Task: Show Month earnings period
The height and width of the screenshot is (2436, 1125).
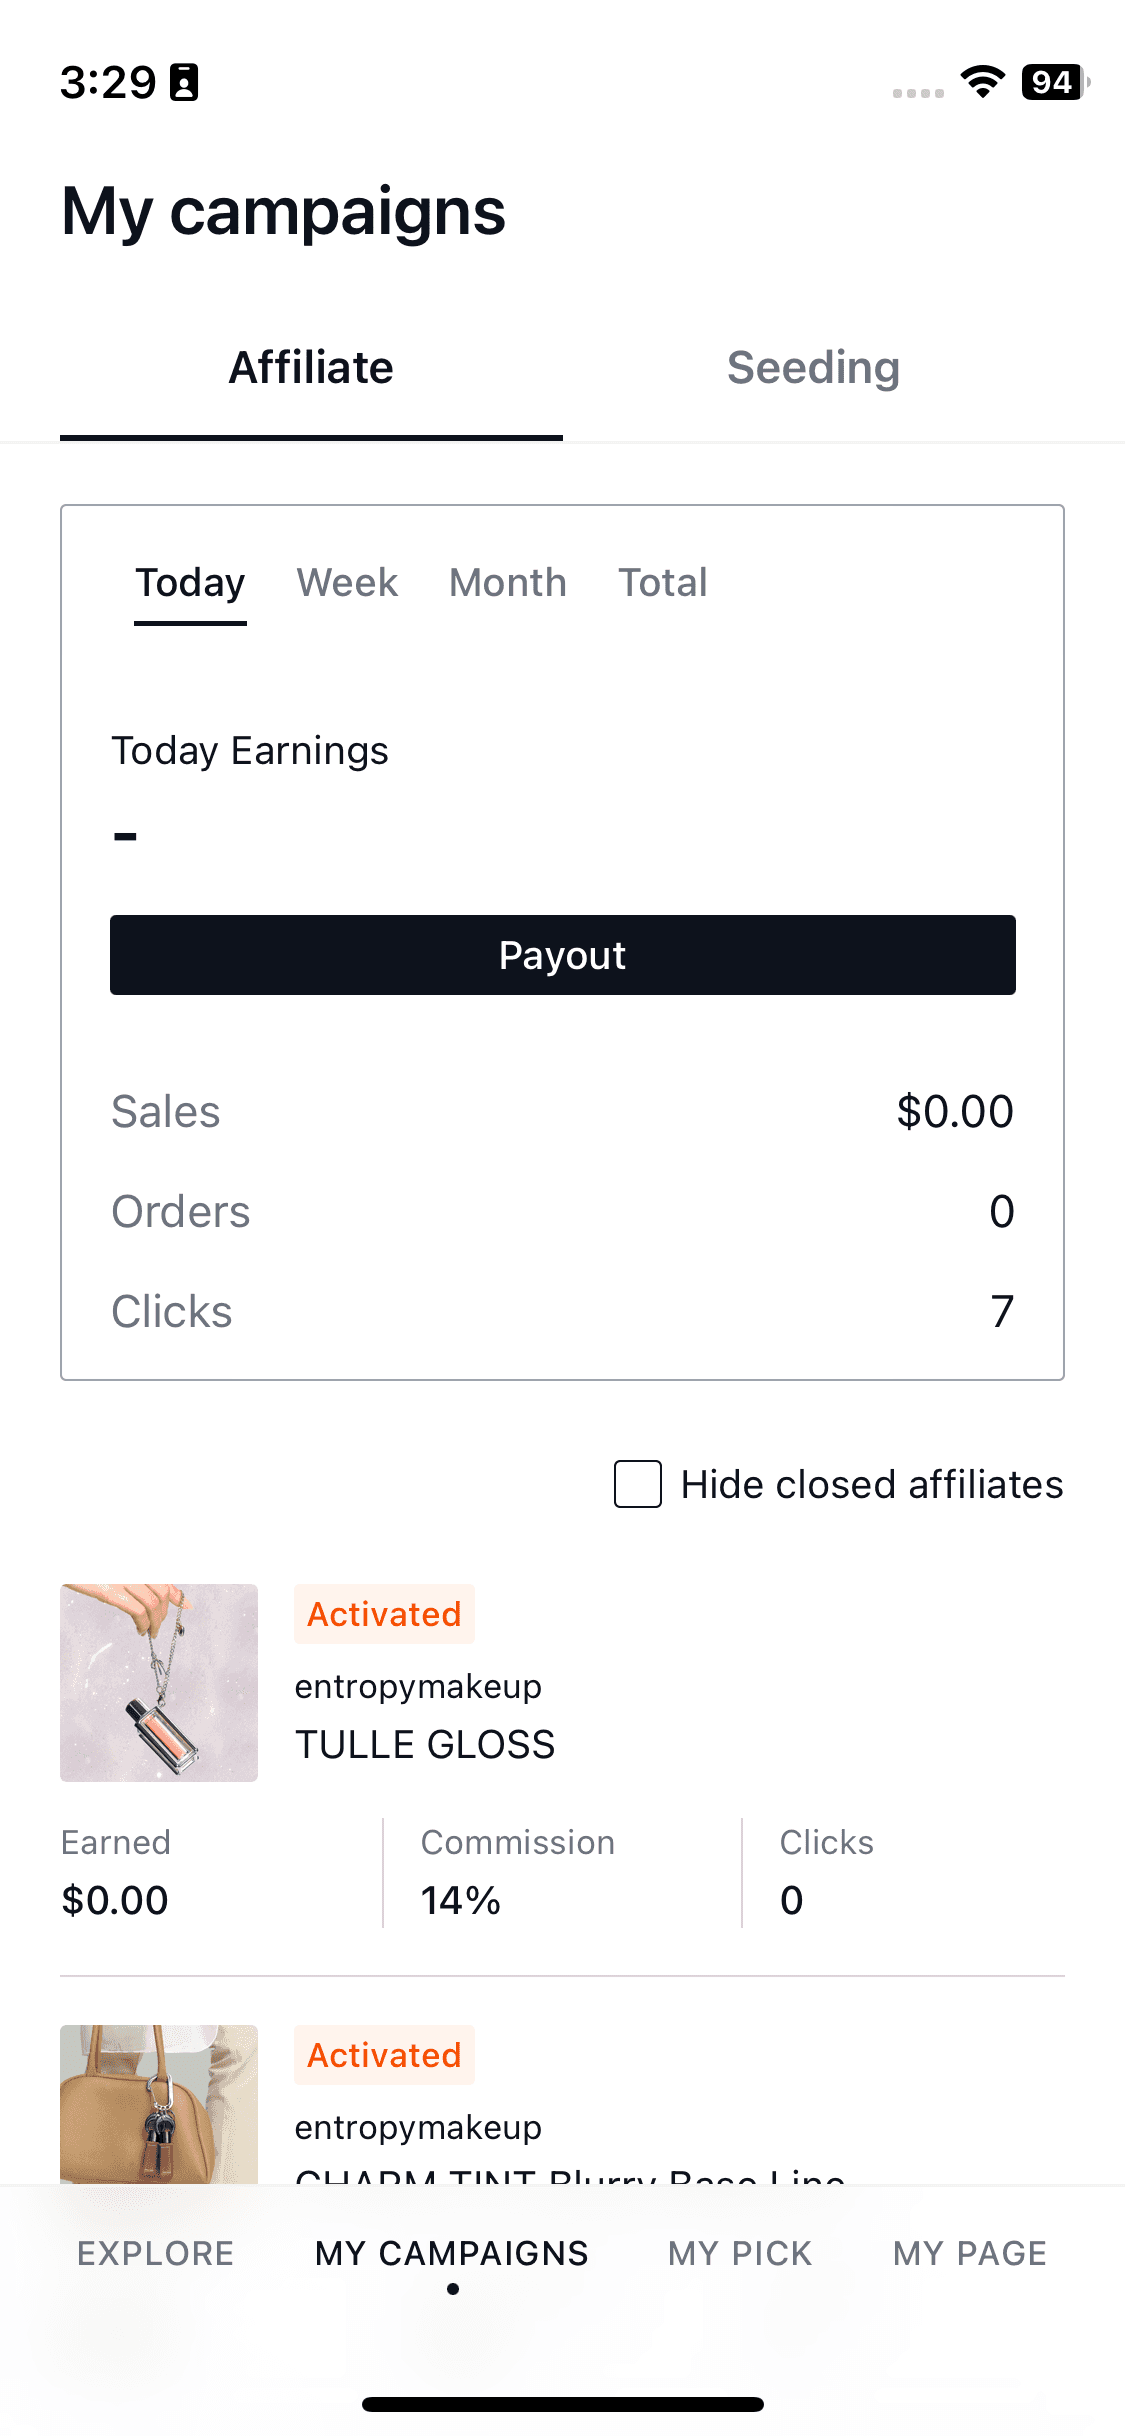Action: pos(507,583)
